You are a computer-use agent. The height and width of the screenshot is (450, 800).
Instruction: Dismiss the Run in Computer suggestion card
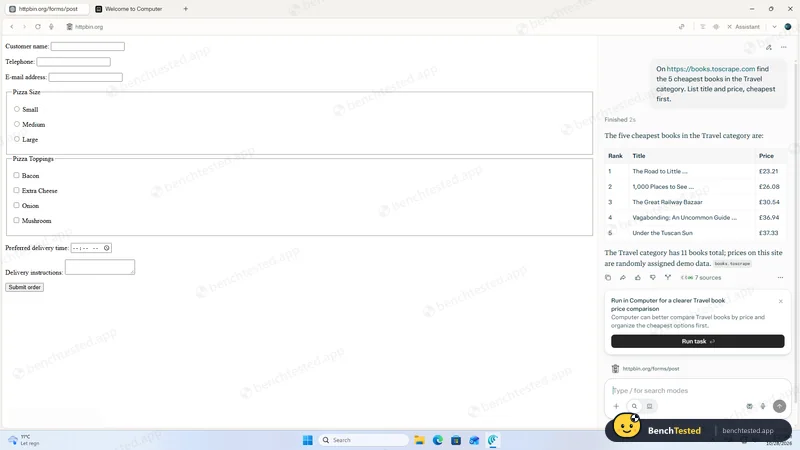(781, 301)
